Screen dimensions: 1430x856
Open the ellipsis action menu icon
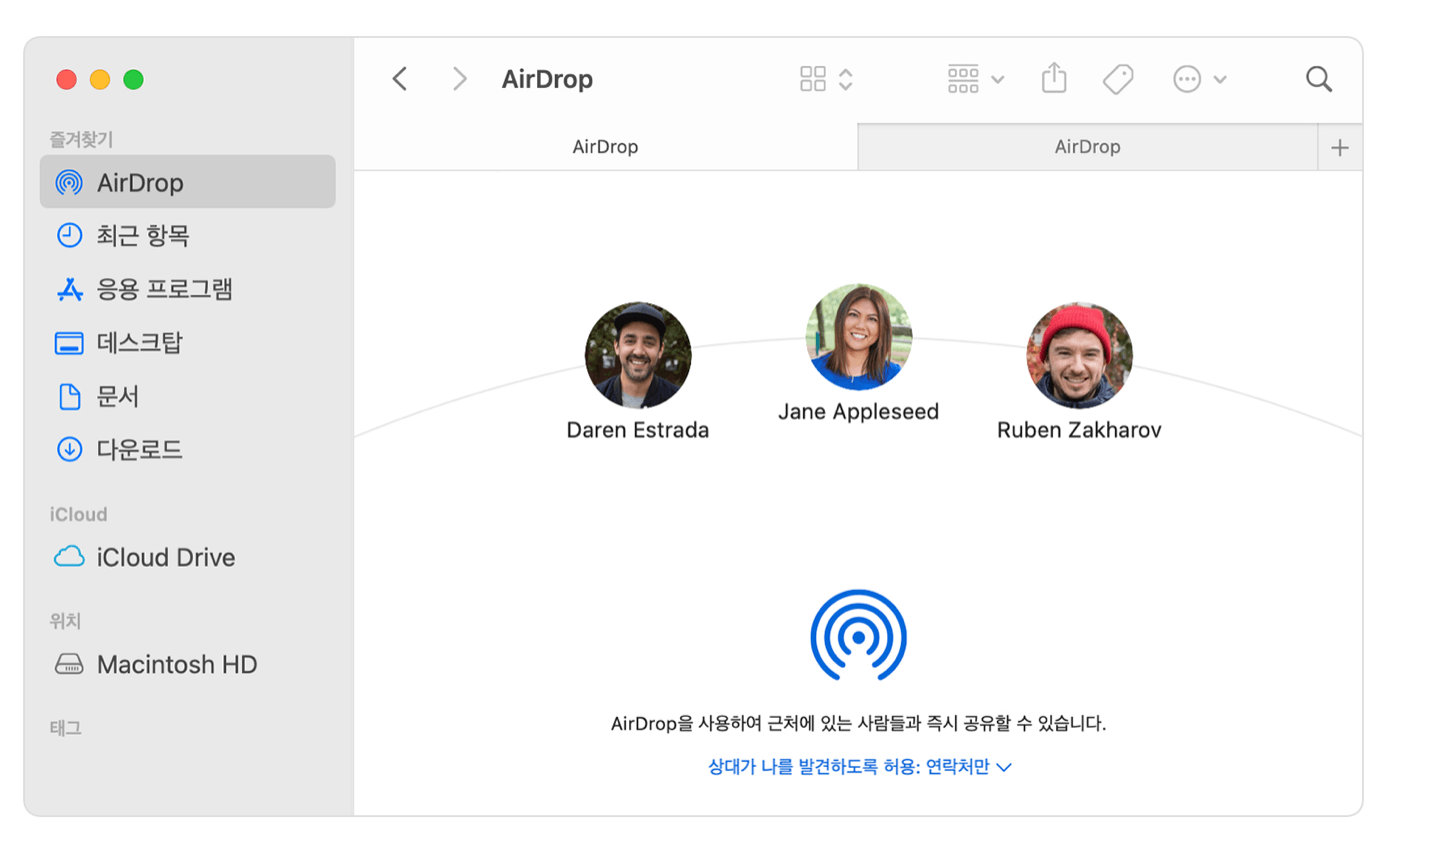pyautogui.click(x=1187, y=79)
